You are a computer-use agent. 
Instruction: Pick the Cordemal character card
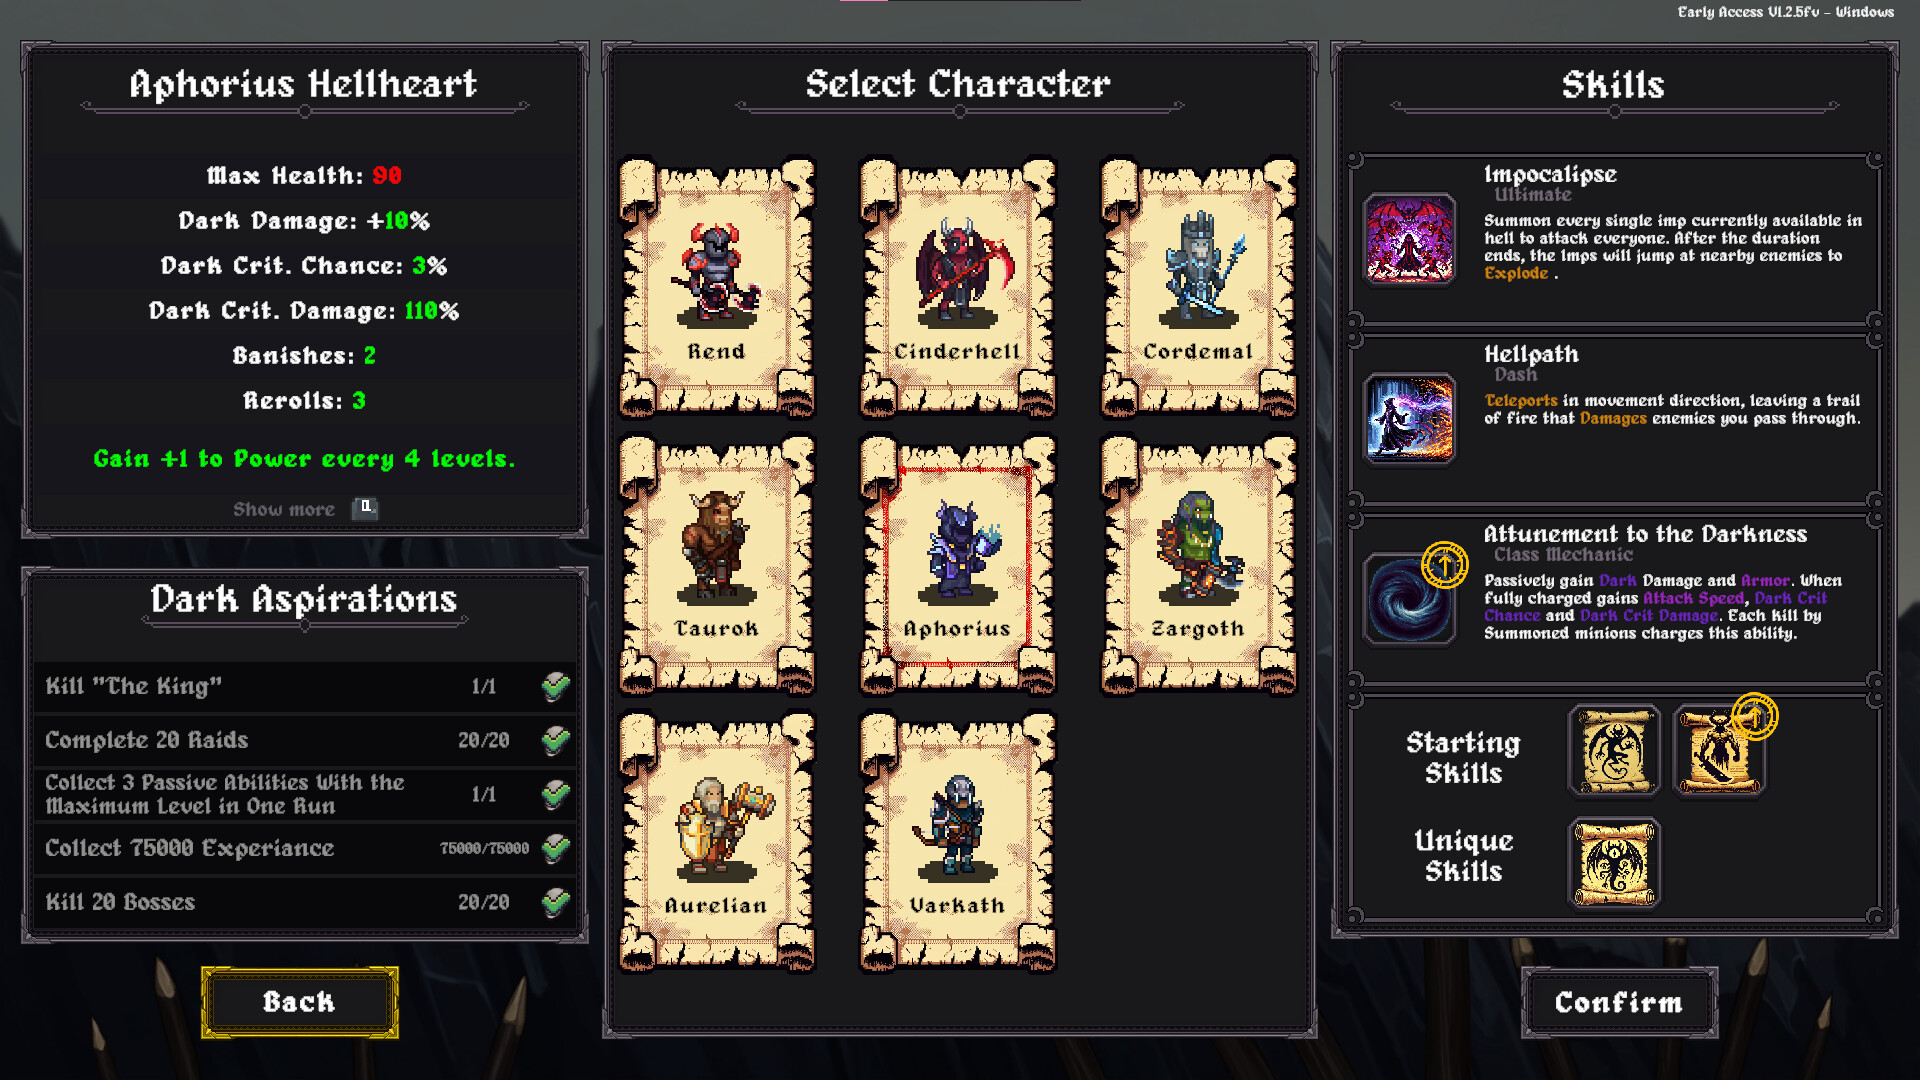tap(1198, 287)
